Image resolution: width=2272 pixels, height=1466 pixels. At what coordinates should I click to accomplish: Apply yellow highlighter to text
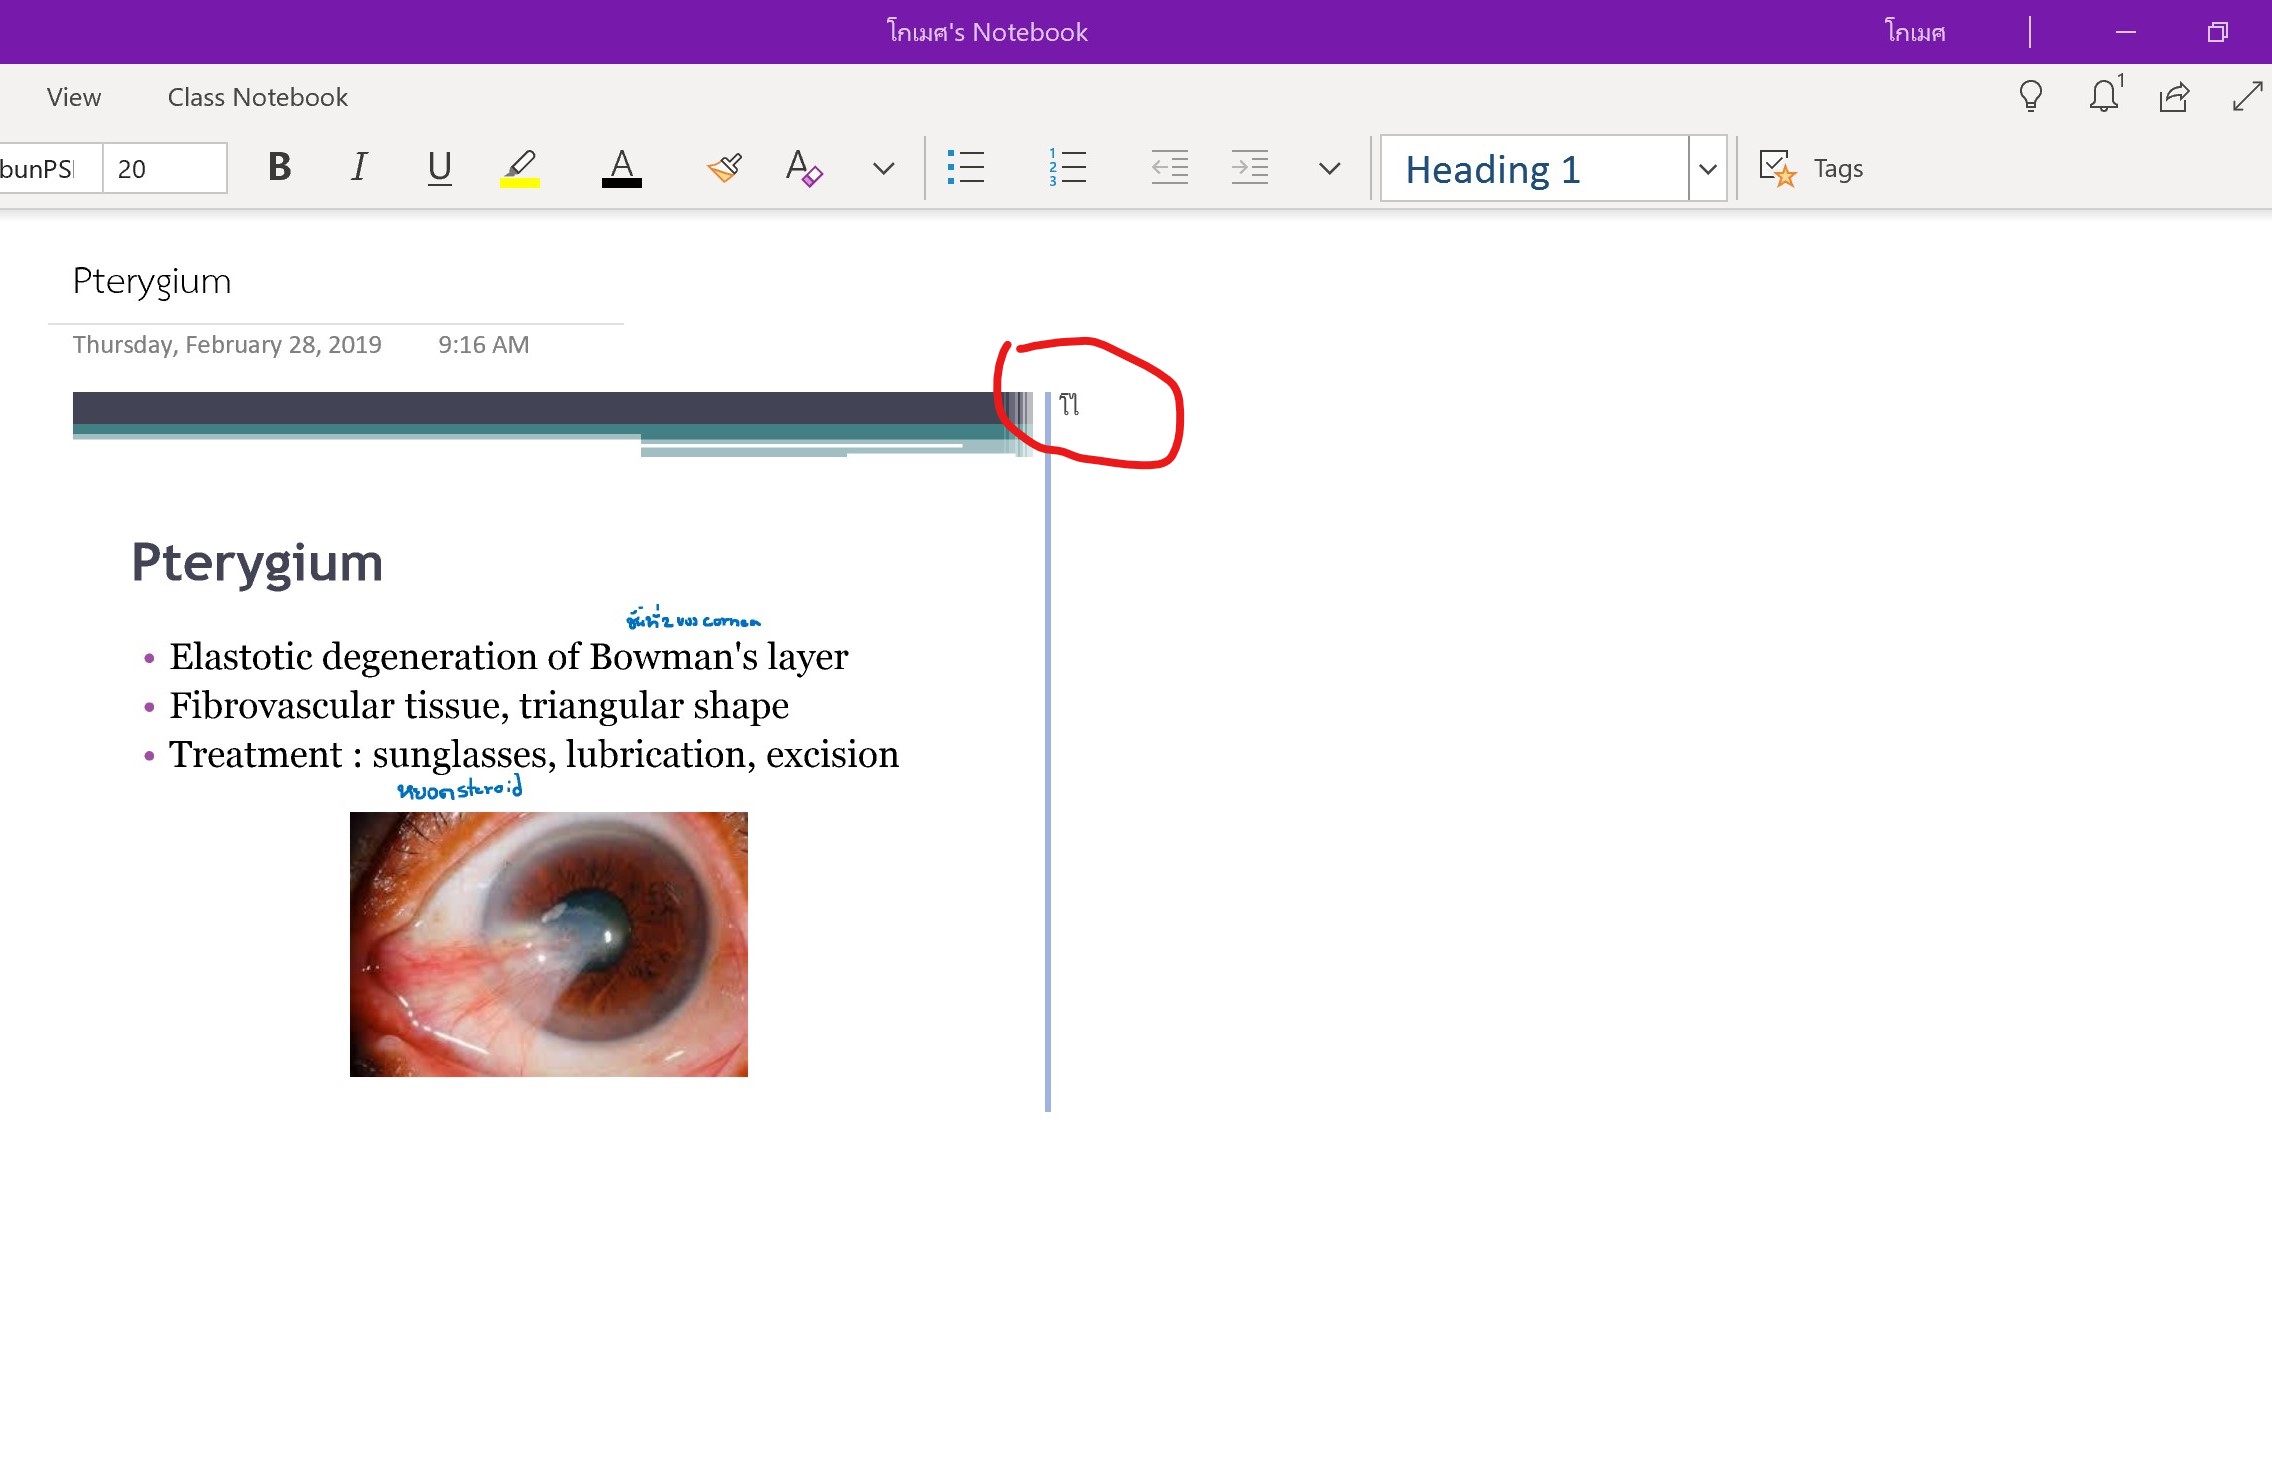(x=520, y=167)
